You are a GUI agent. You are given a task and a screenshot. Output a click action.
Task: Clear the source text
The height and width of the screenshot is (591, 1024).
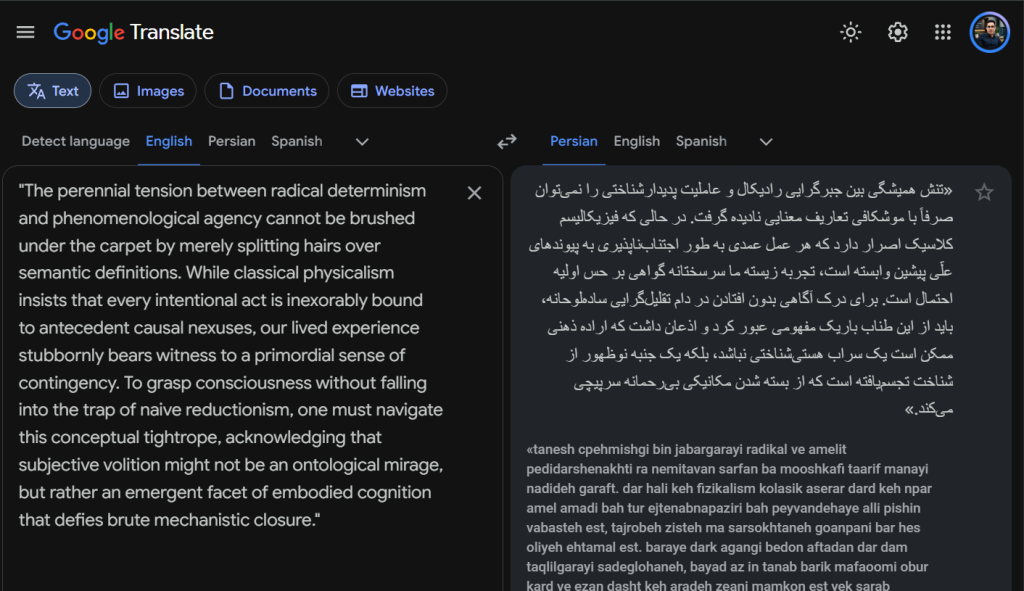(475, 193)
